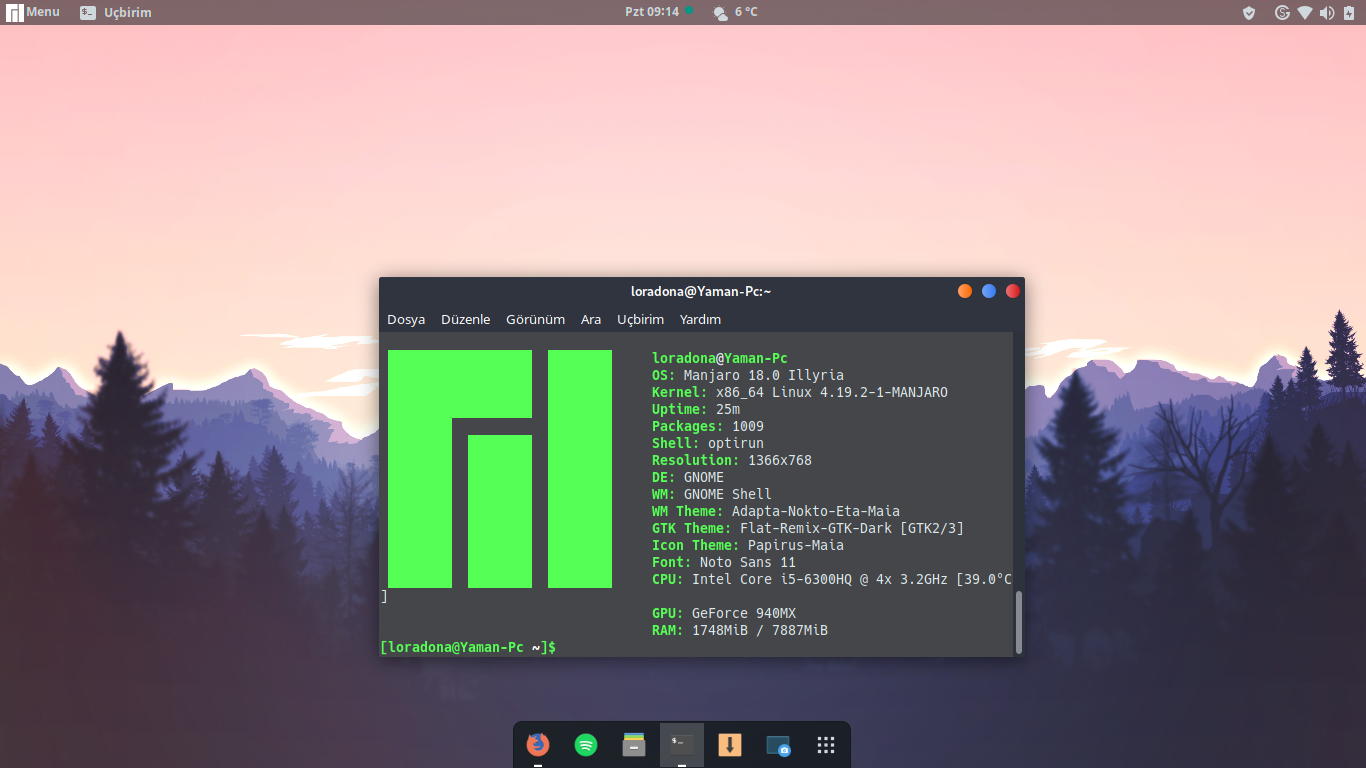Click the shield security tray icon
The height and width of the screenshot is (768, 1366).
(x=1249, y=12)
